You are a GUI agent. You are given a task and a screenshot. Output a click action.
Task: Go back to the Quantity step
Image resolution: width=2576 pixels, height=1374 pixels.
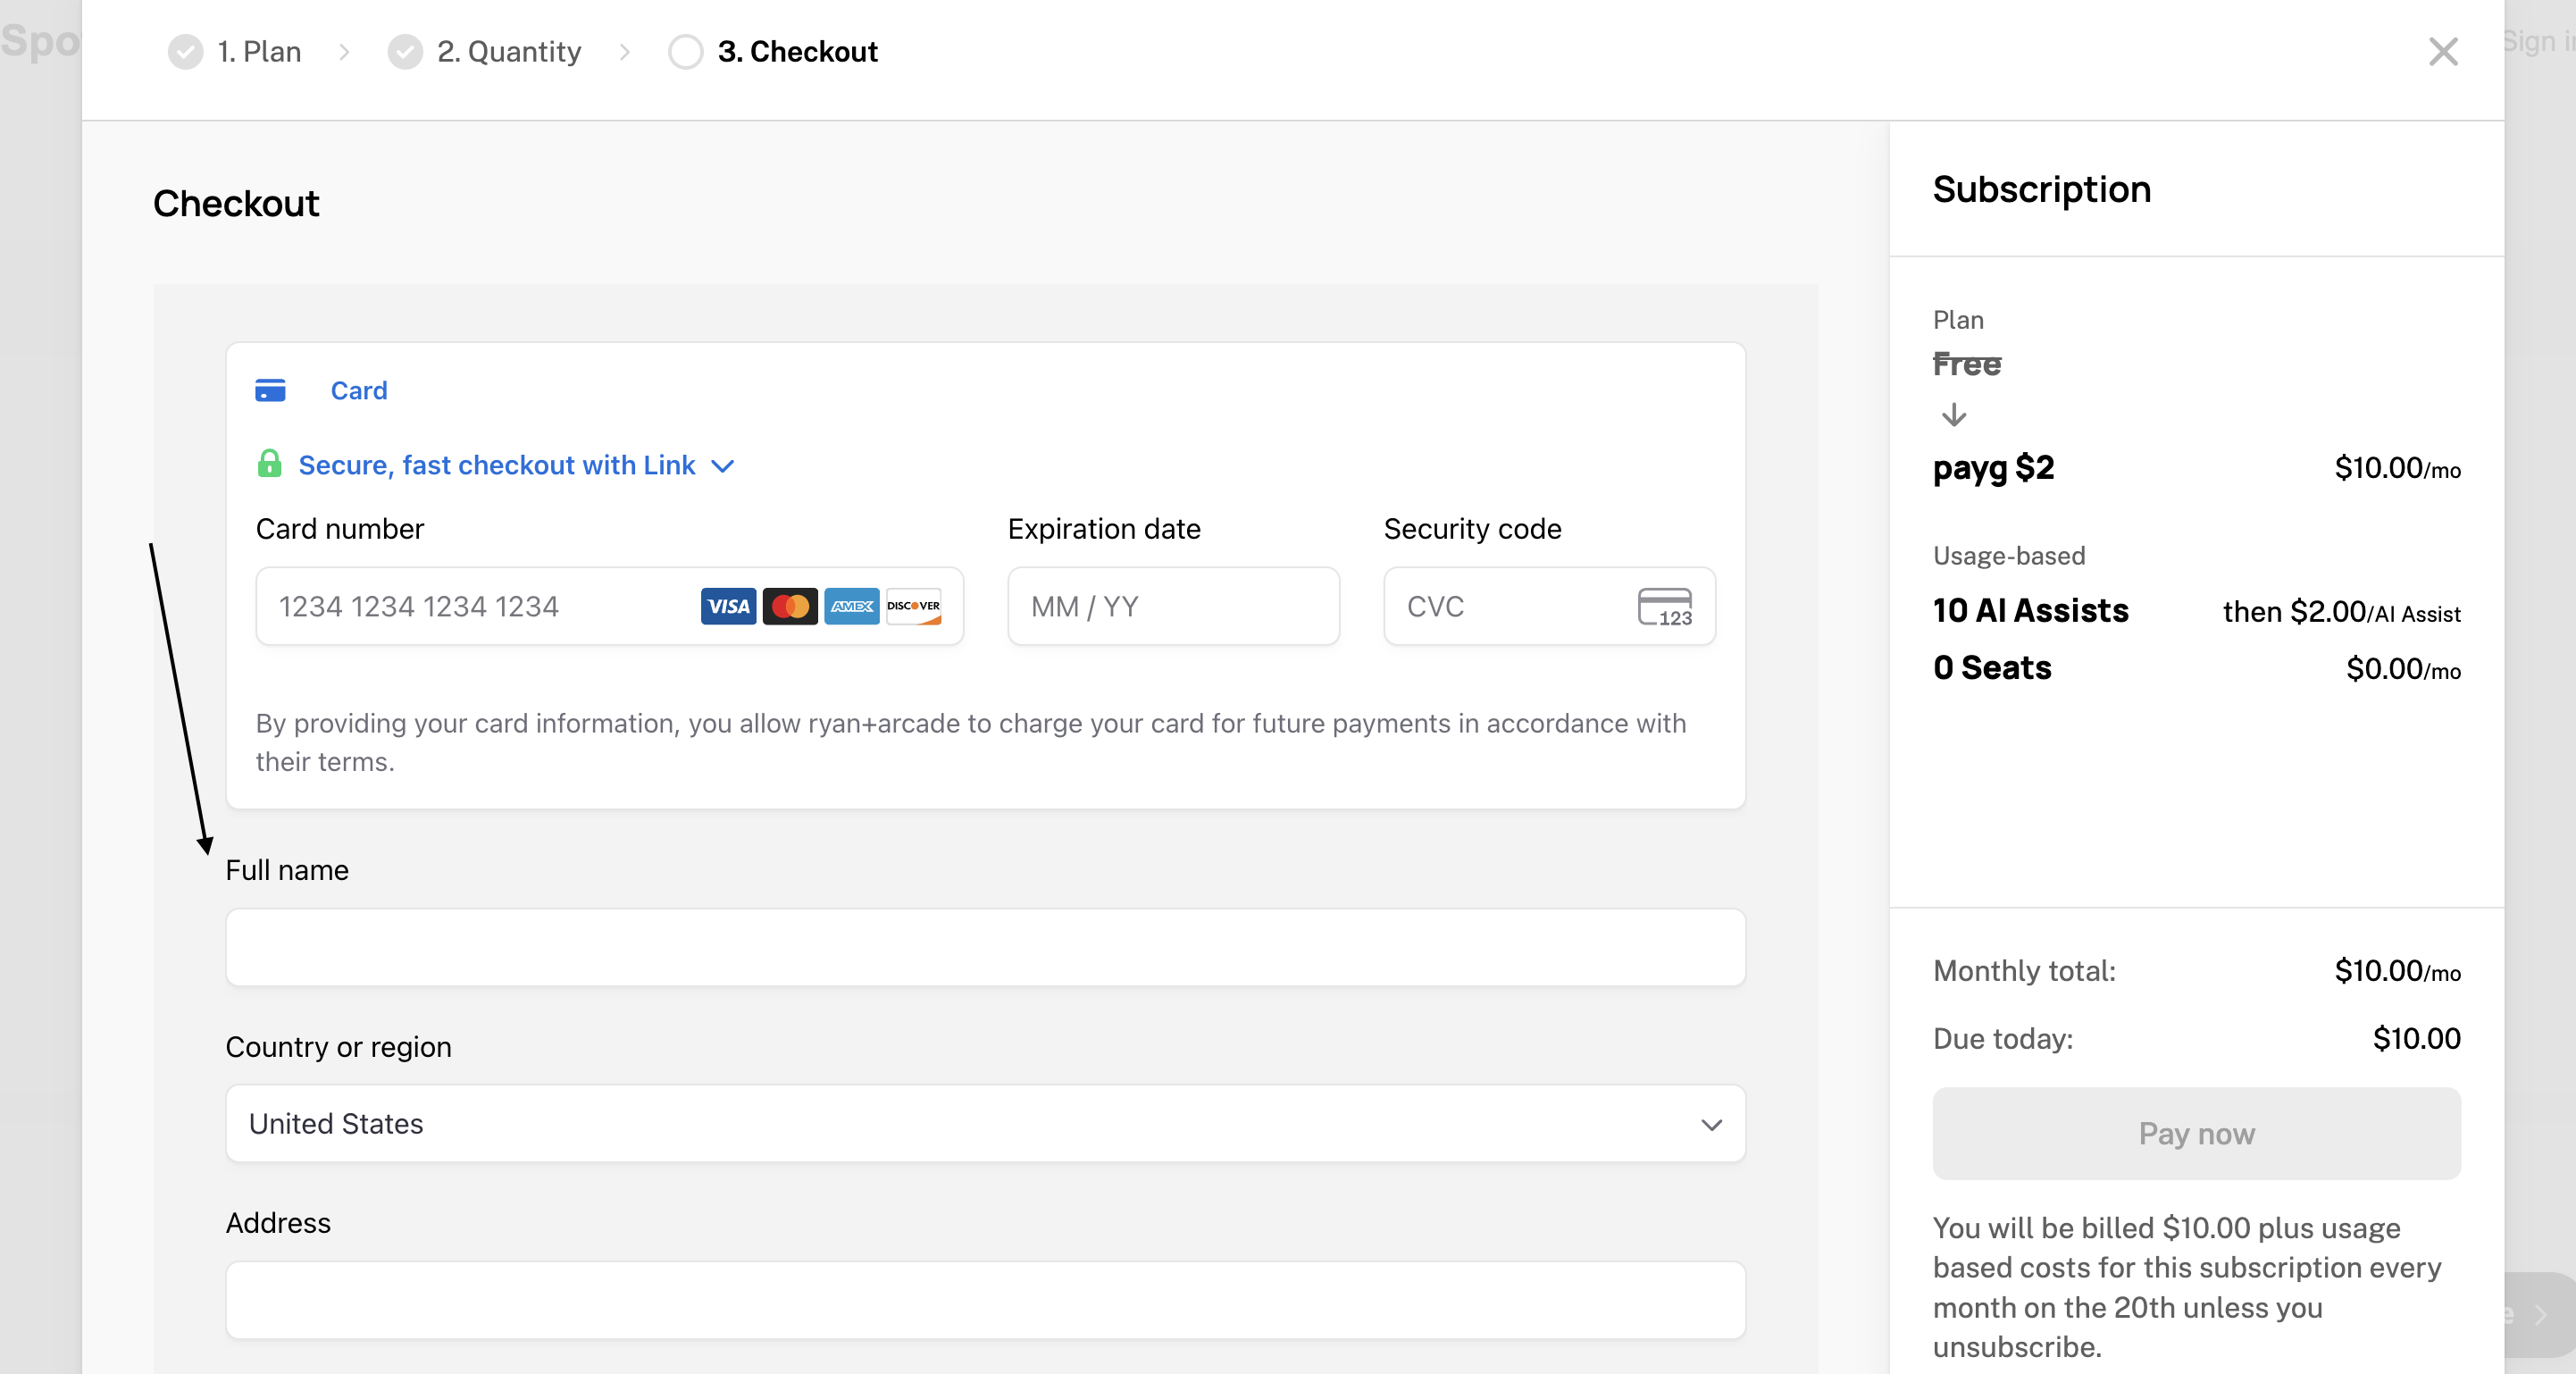click(508, 51)
